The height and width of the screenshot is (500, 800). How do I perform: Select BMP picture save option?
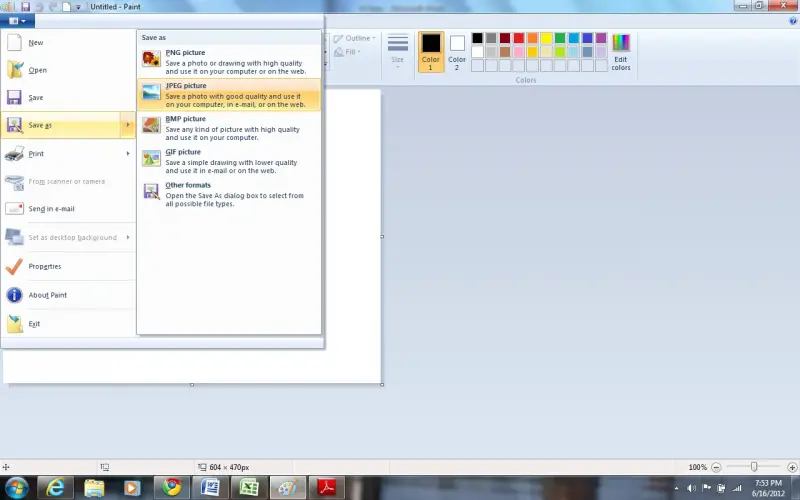pyautogui.click(x=229, y=128)
